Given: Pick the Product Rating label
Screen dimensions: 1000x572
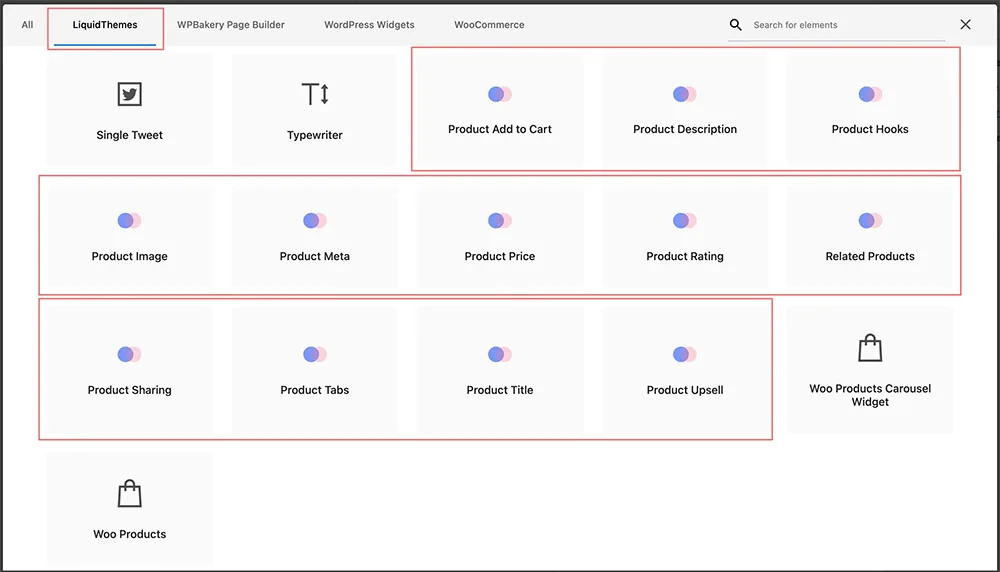Looking at the screenshot, I should pos(685,256).
